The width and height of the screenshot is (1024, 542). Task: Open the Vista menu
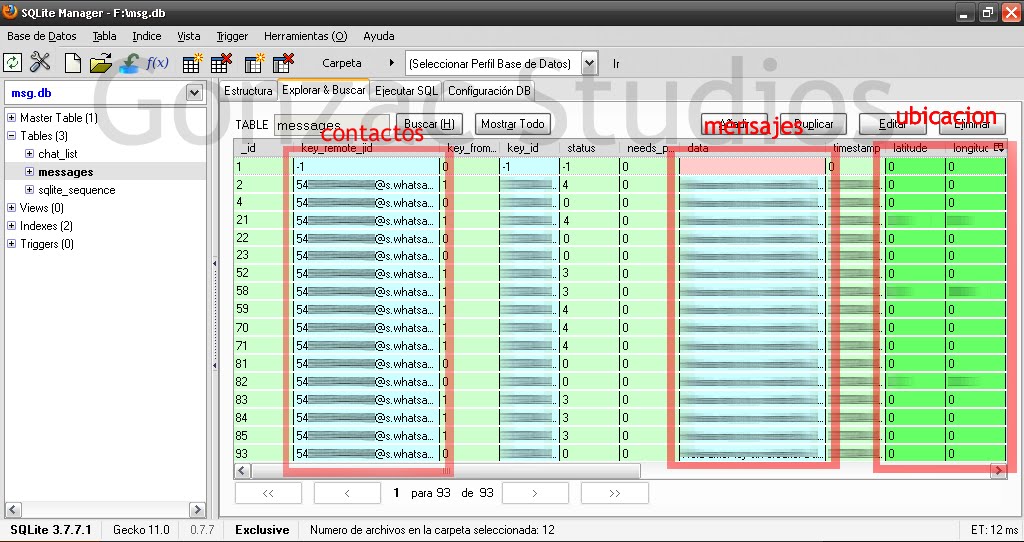(x=189, y=36)
